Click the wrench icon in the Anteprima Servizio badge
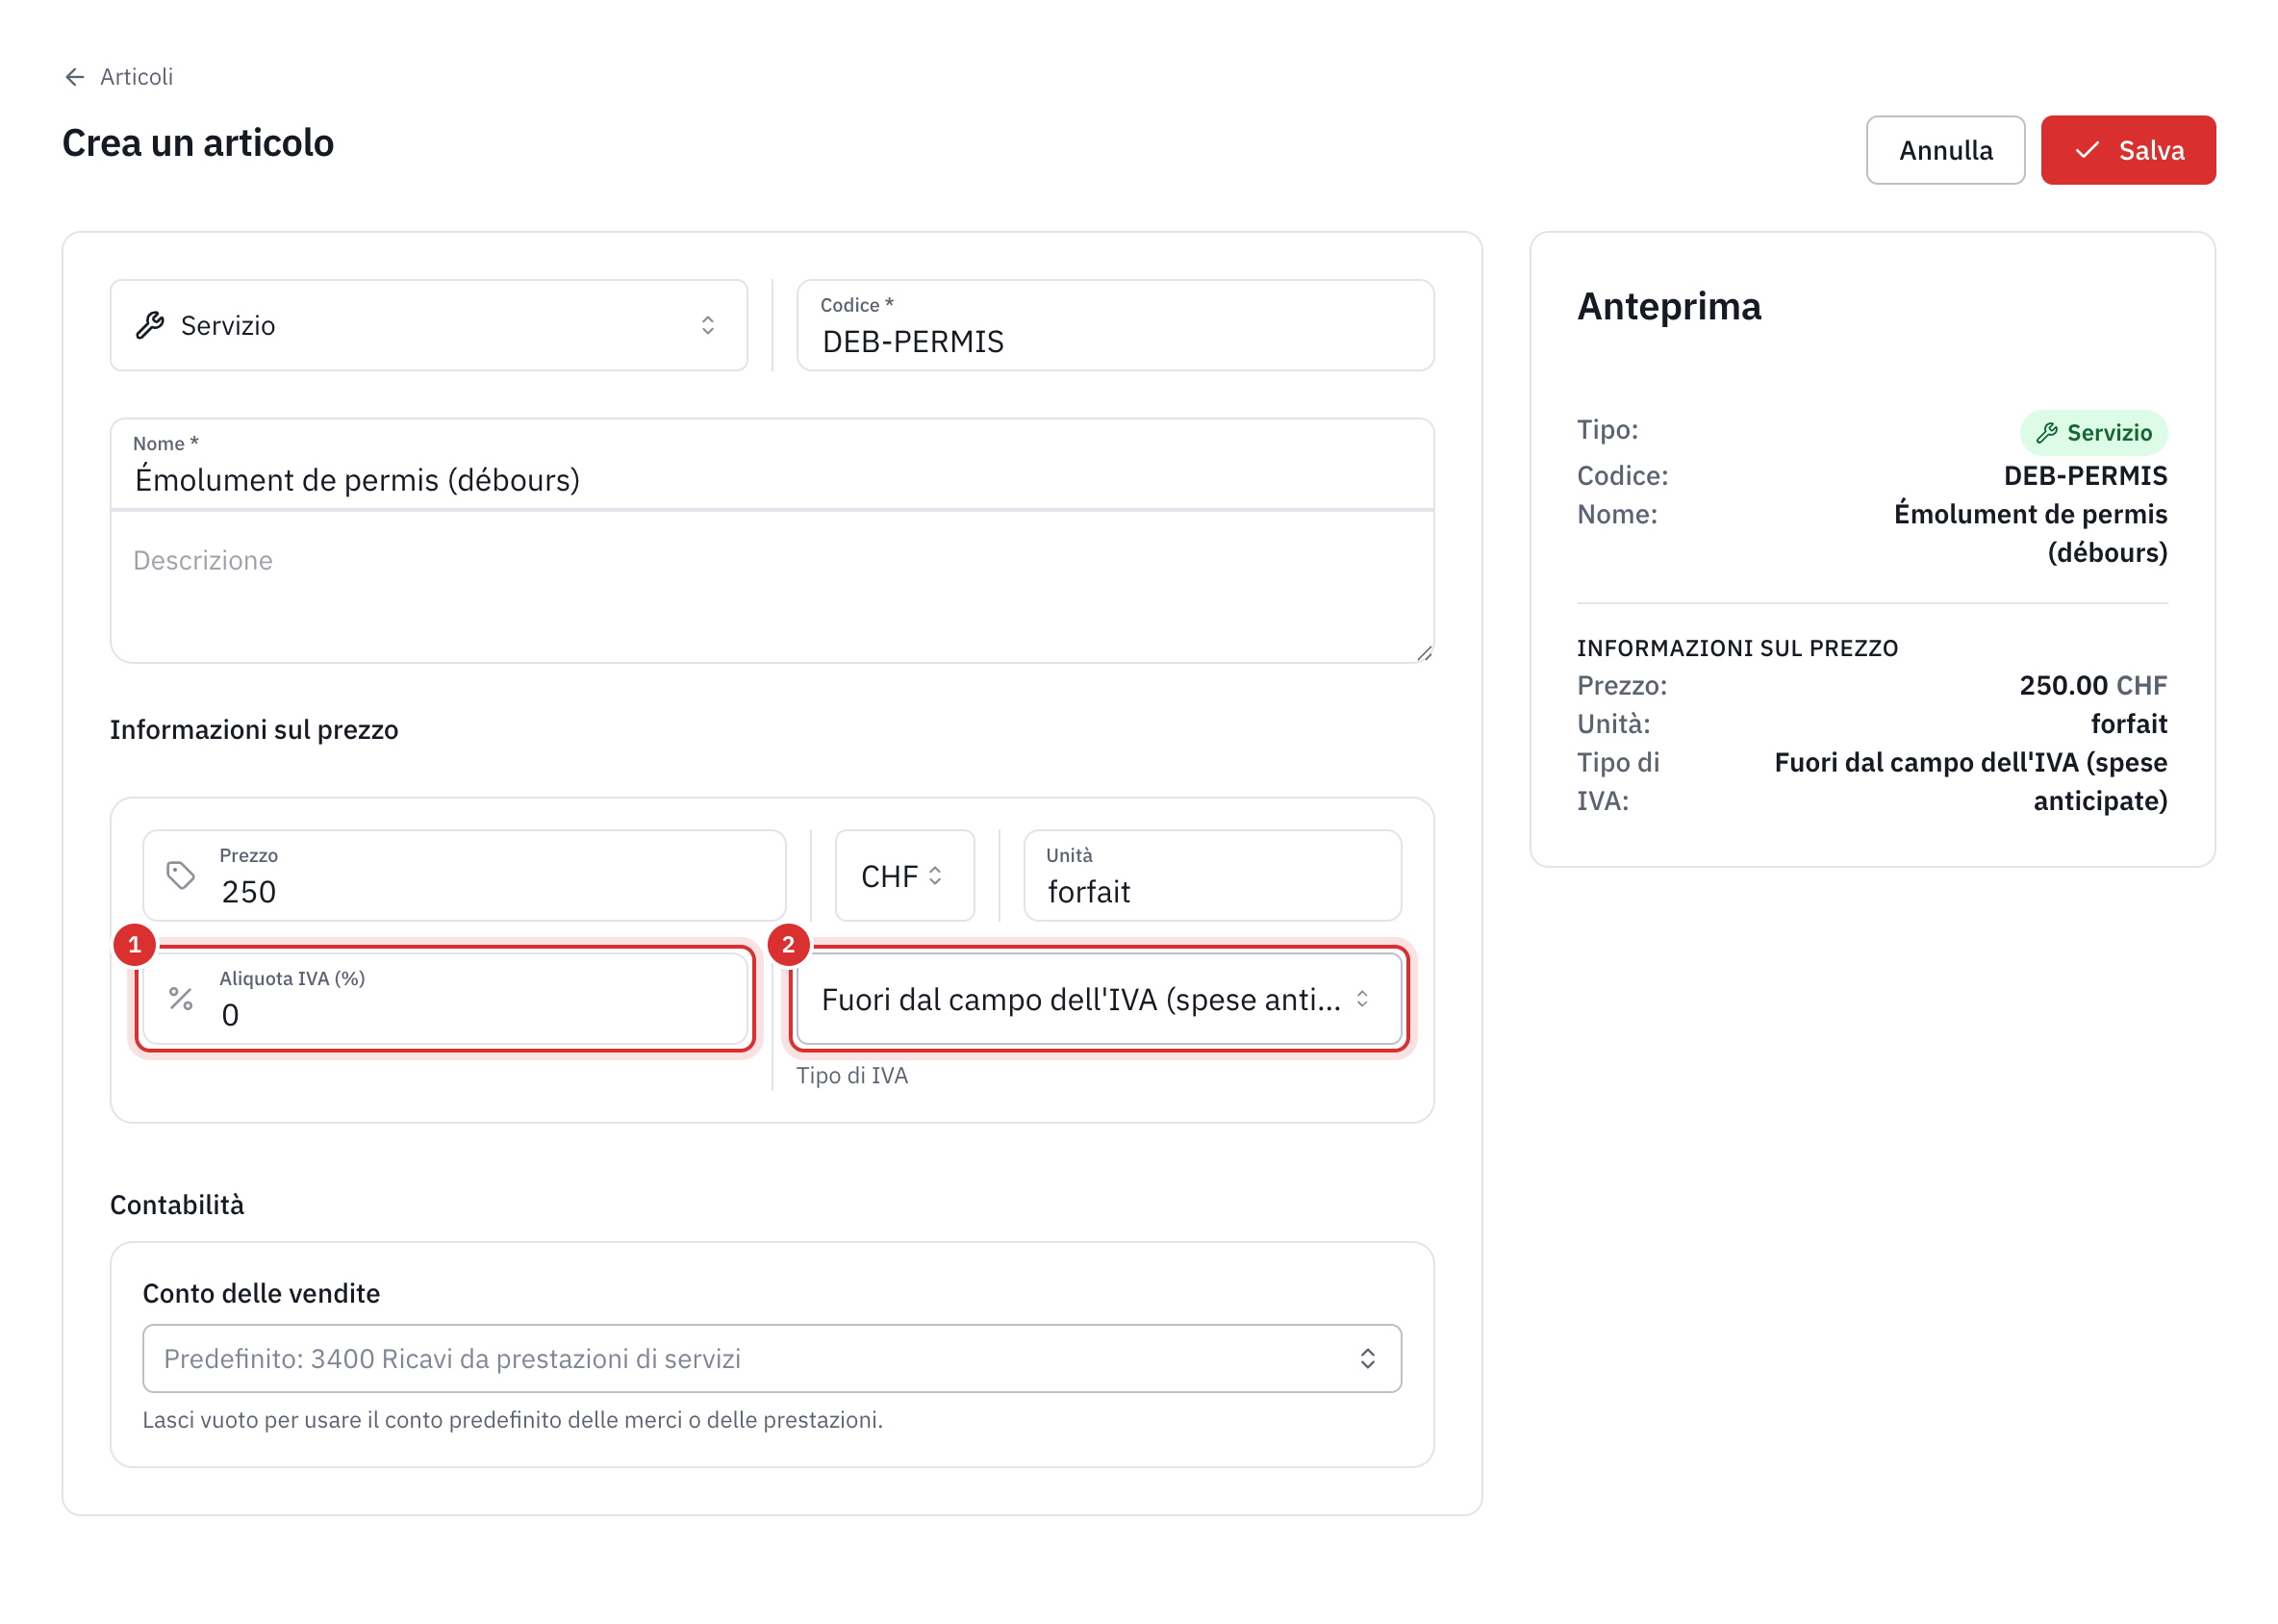Viewport: 2278px width, 1624px height. tap(2047, 433)
